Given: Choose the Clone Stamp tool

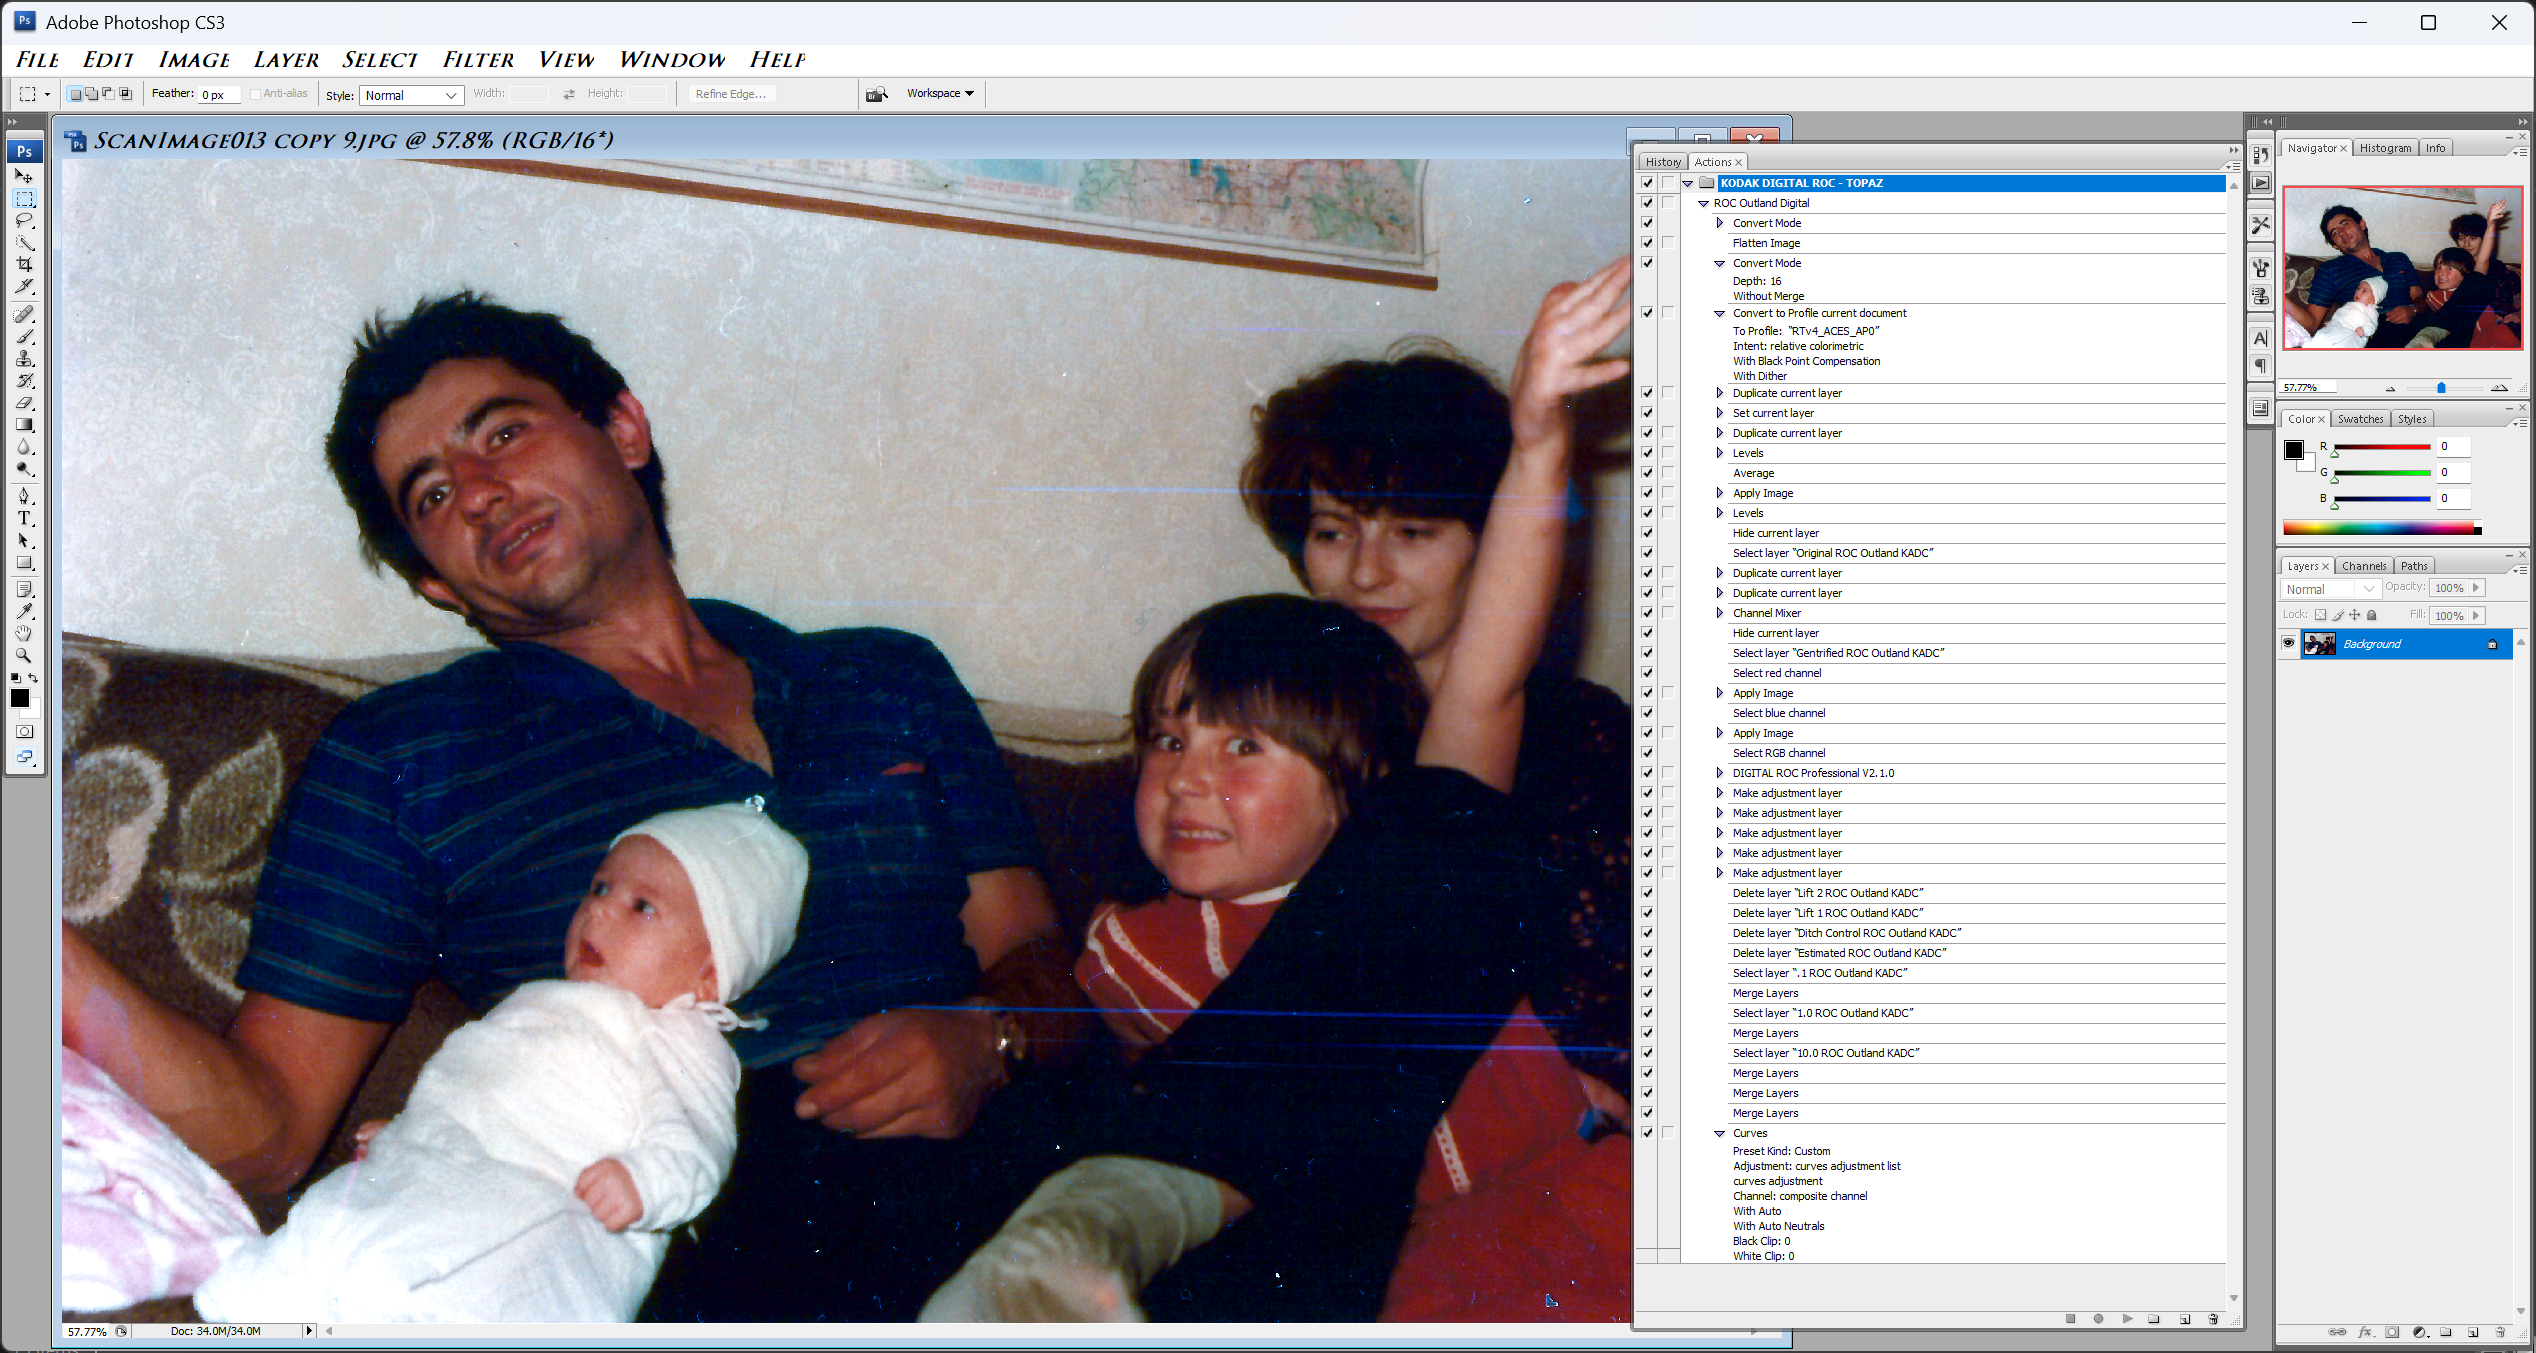Looking at the screenshot, I should (24, 359).
